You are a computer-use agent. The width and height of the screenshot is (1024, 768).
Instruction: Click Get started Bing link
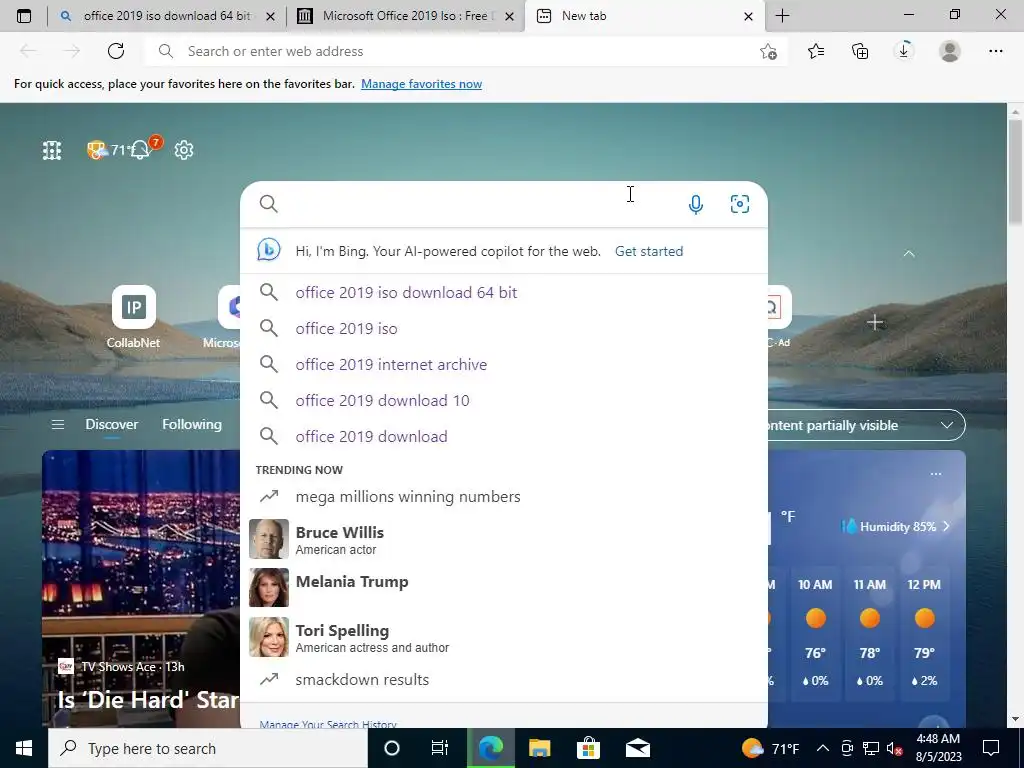[x=648, y=251]
